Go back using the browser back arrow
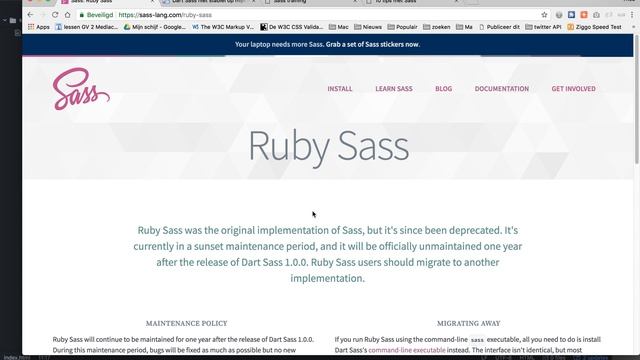The height and width of the screenshot is (360, 640). pos(31,15)
